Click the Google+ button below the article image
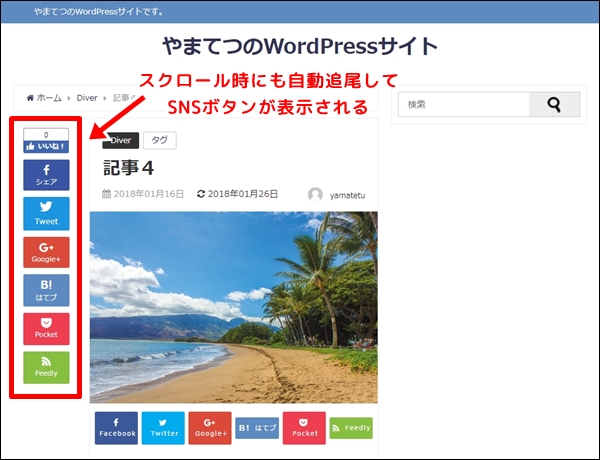 point(210,428)
